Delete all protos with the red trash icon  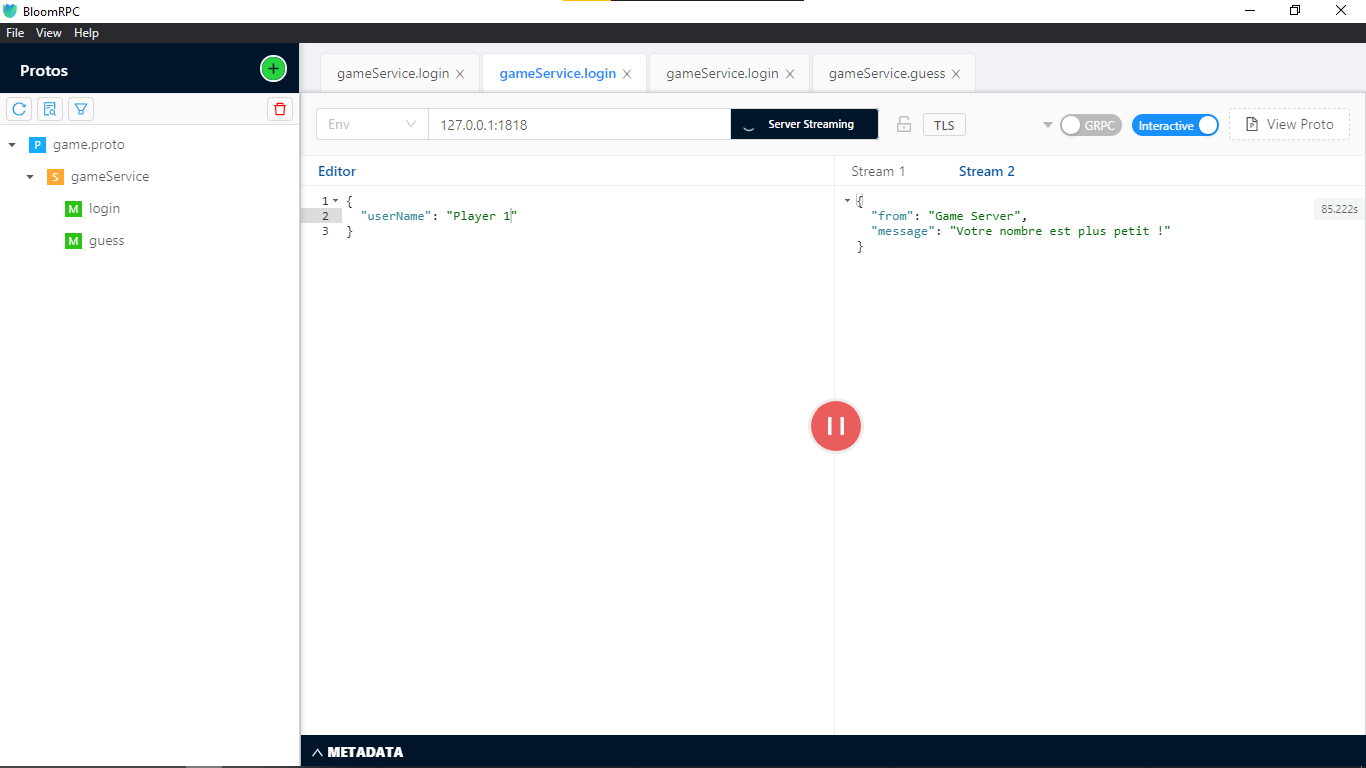[279, 109]
